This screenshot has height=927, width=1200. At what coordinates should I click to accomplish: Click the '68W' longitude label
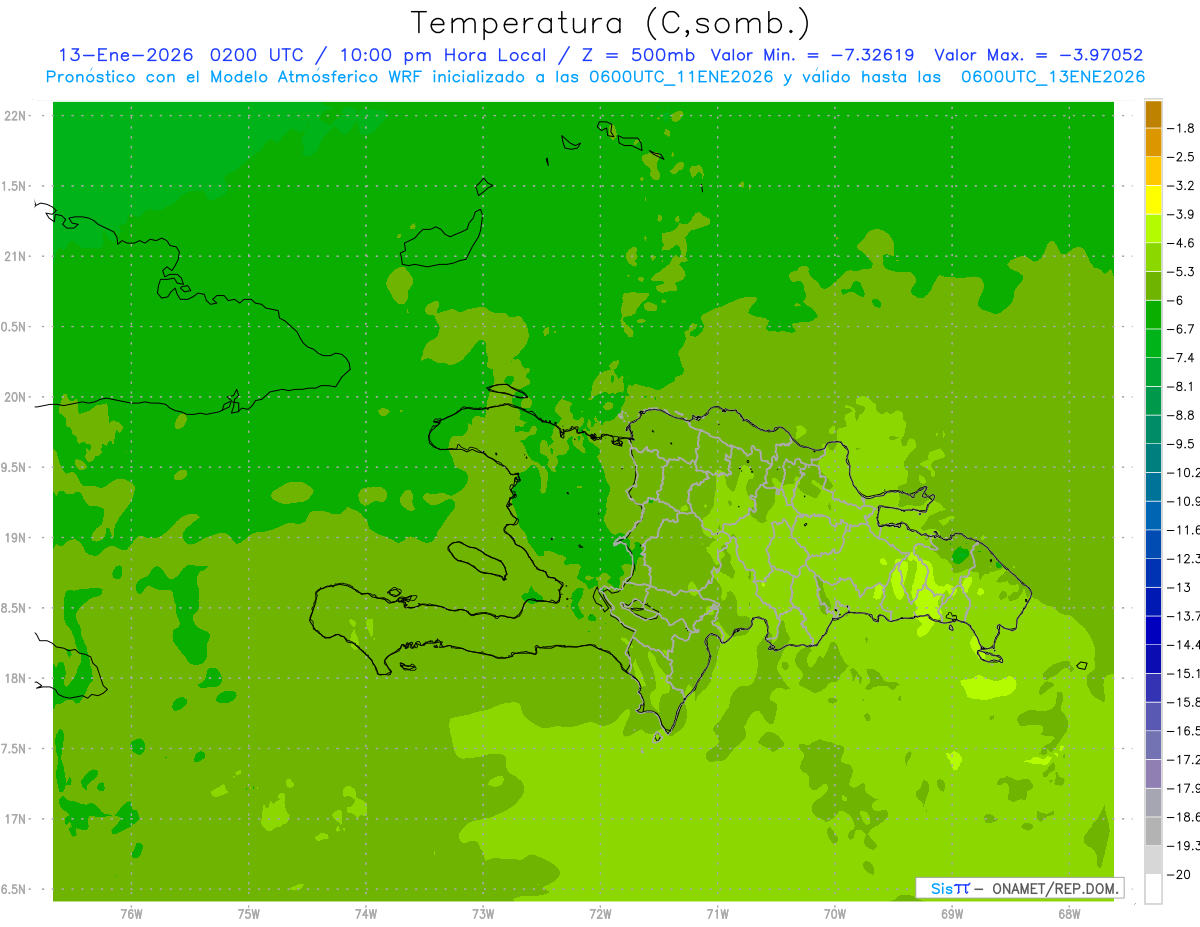point(1069,914)
